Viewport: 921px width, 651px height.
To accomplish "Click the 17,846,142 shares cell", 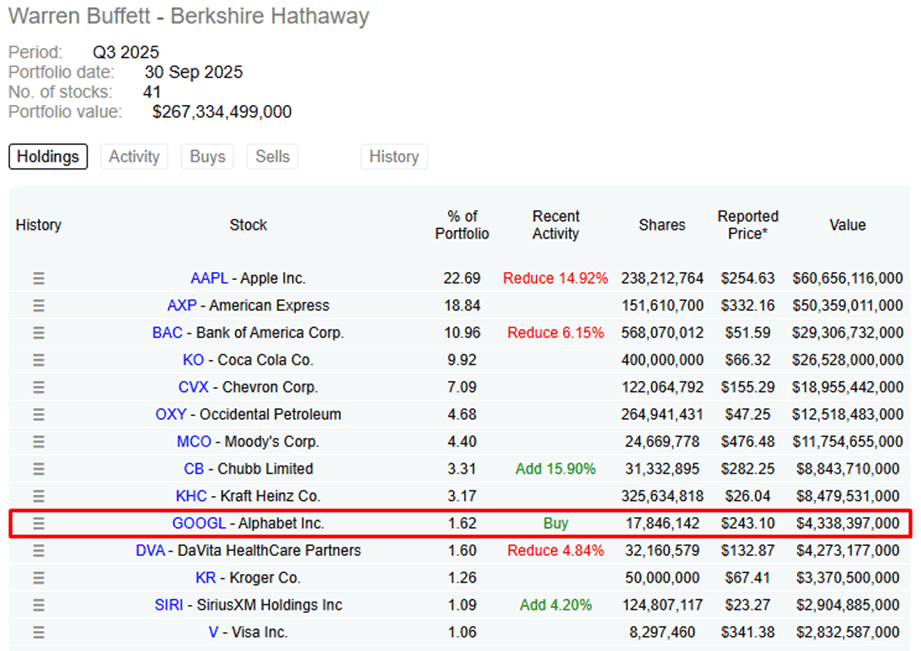I will pos(662,524).
